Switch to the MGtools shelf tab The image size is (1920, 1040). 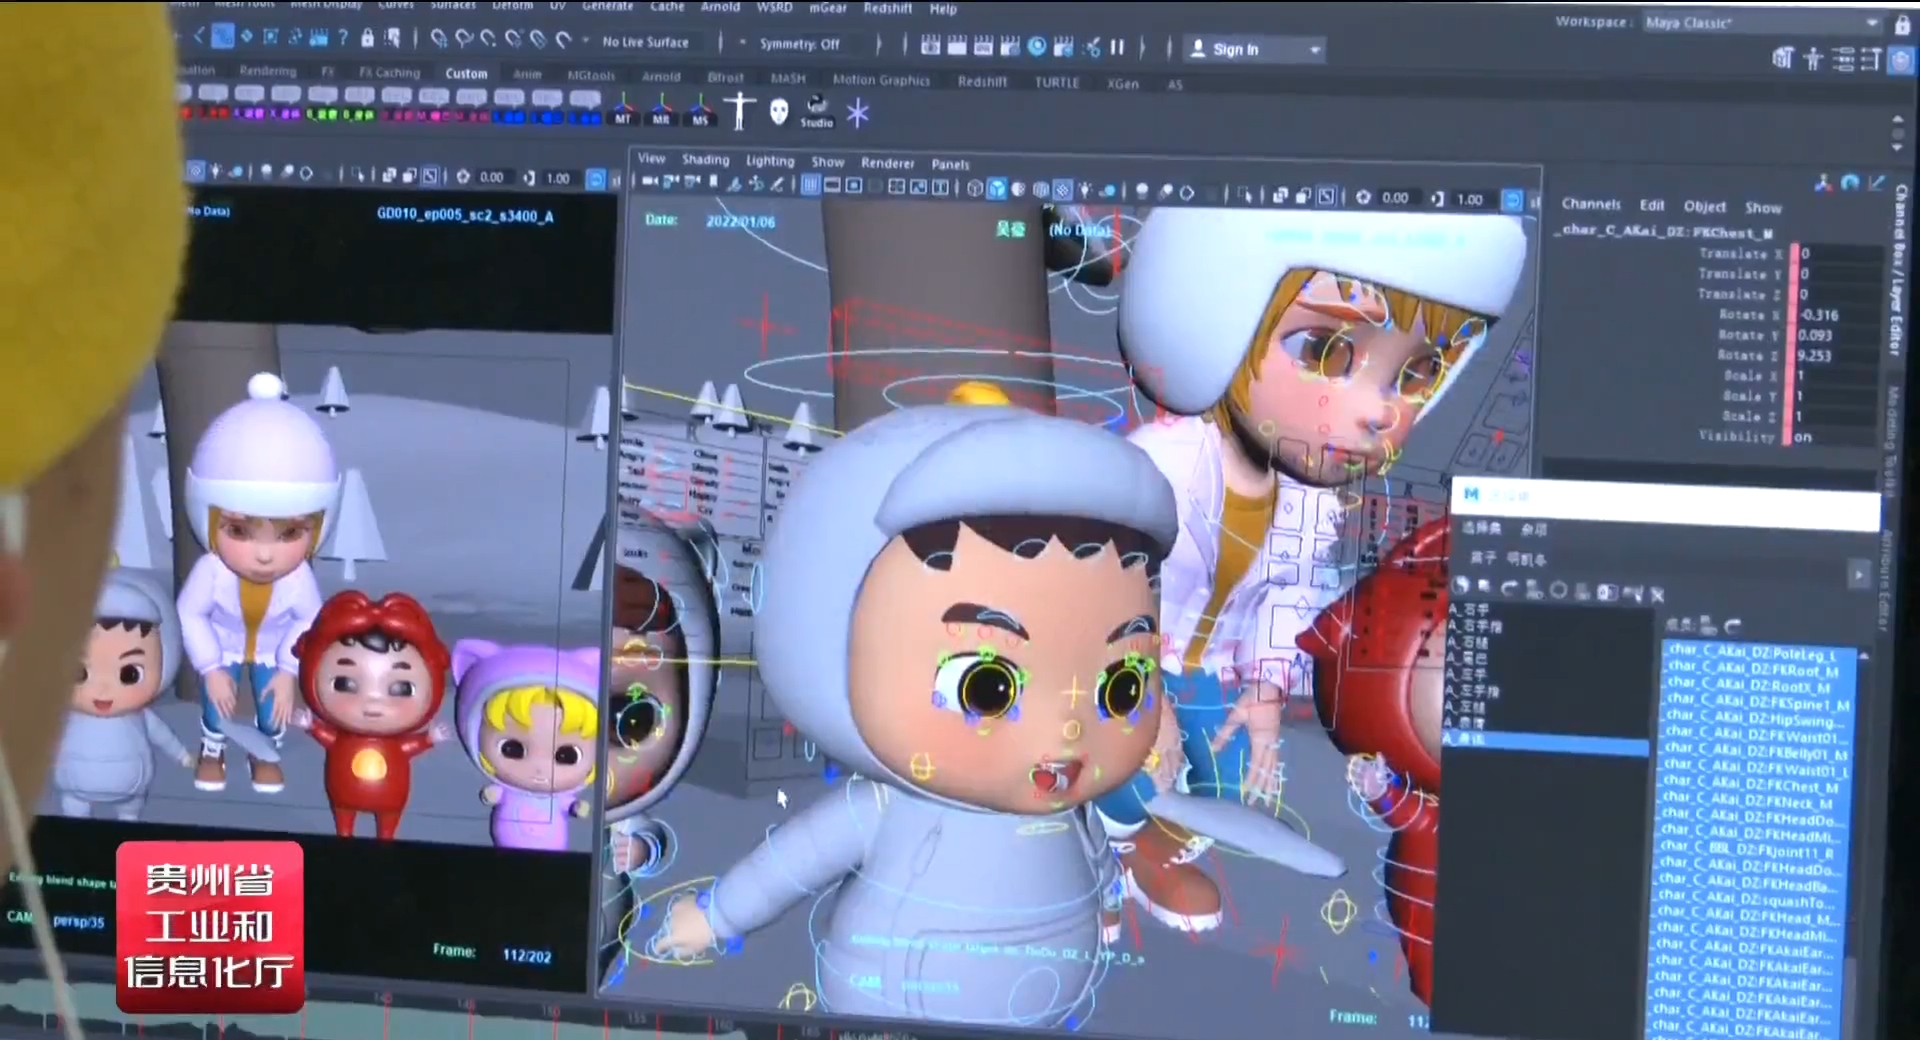591,76
